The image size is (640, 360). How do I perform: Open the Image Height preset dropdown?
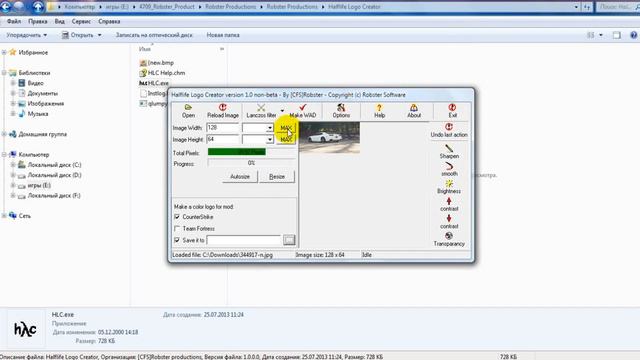tap(270, 140)
